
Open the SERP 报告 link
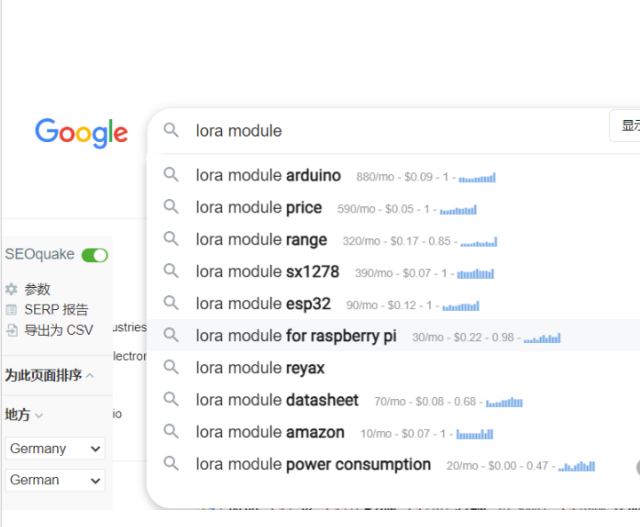pyautogui.click(x=56, y=310)
